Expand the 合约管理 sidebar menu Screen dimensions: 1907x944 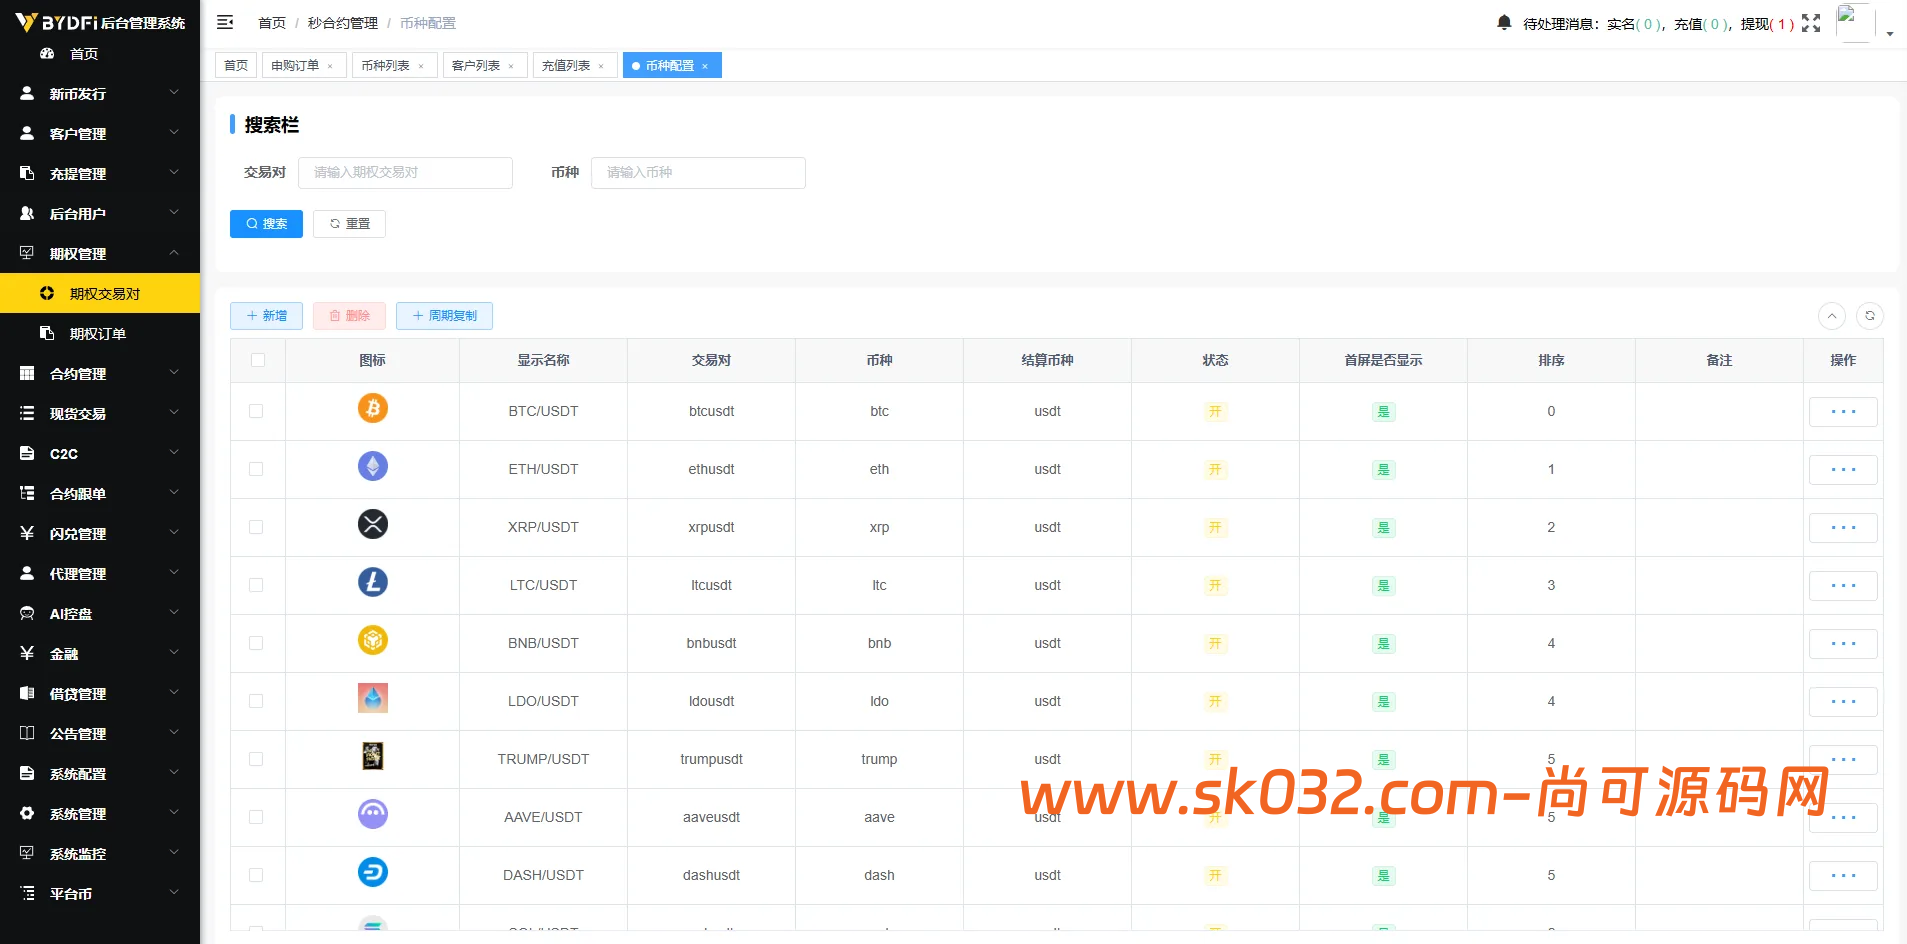pyautogui.click(x=100, y=373)
